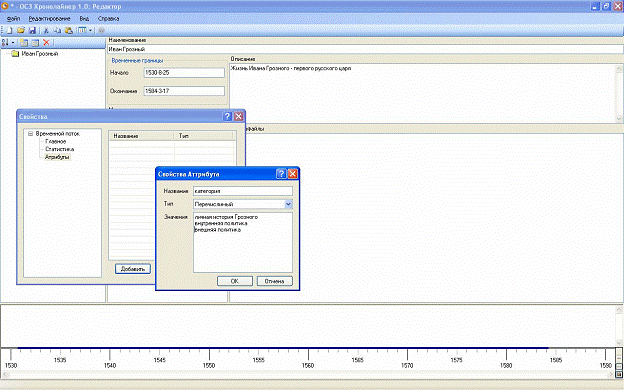Click the sort icon in tree toolbar
624x390 pixels.
click(x=6, y=43)
